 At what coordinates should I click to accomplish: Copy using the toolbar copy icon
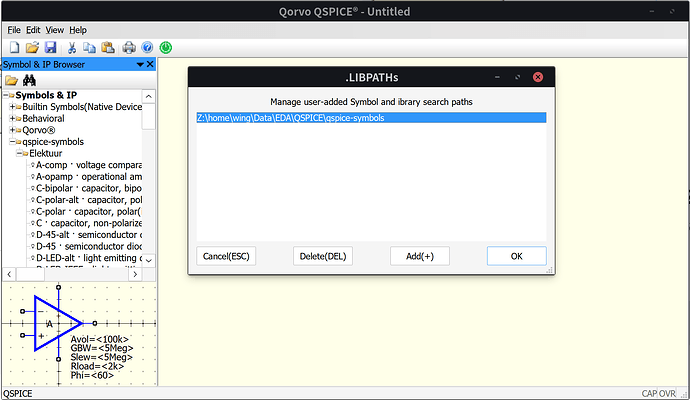click(89, 47)
